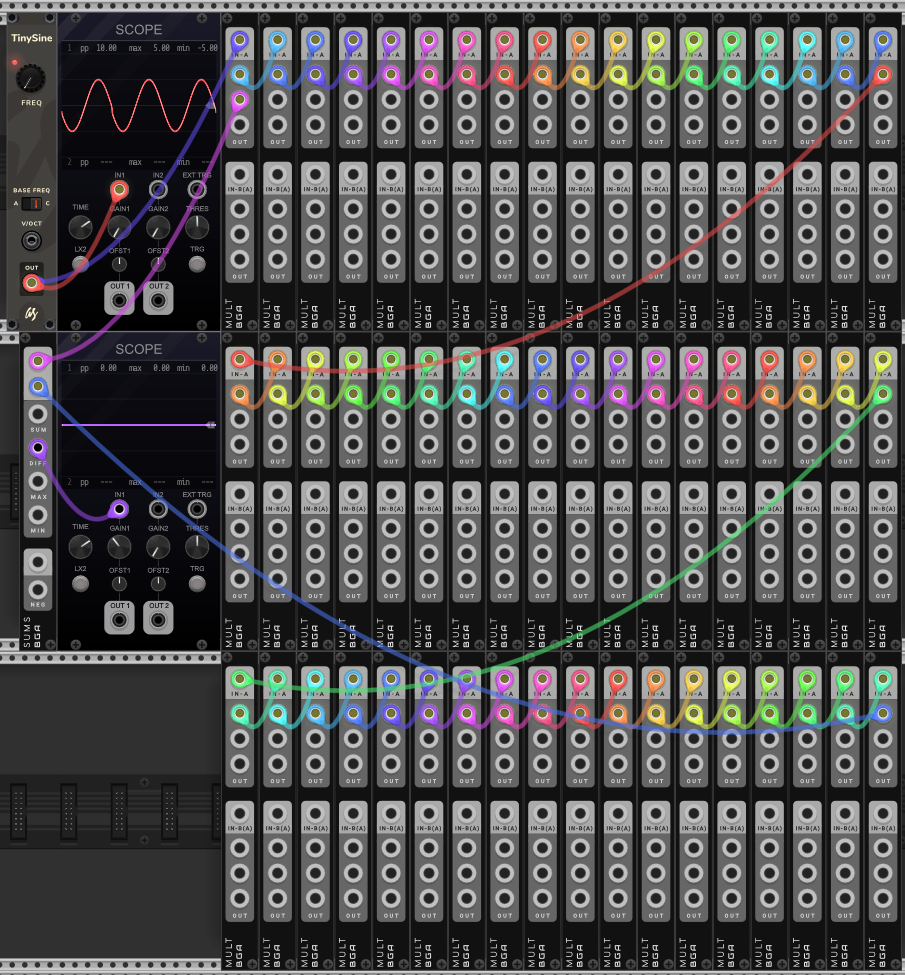
Task: Click the GAIN2 knob on the sine-wave SCOPE
Action: 158,228
